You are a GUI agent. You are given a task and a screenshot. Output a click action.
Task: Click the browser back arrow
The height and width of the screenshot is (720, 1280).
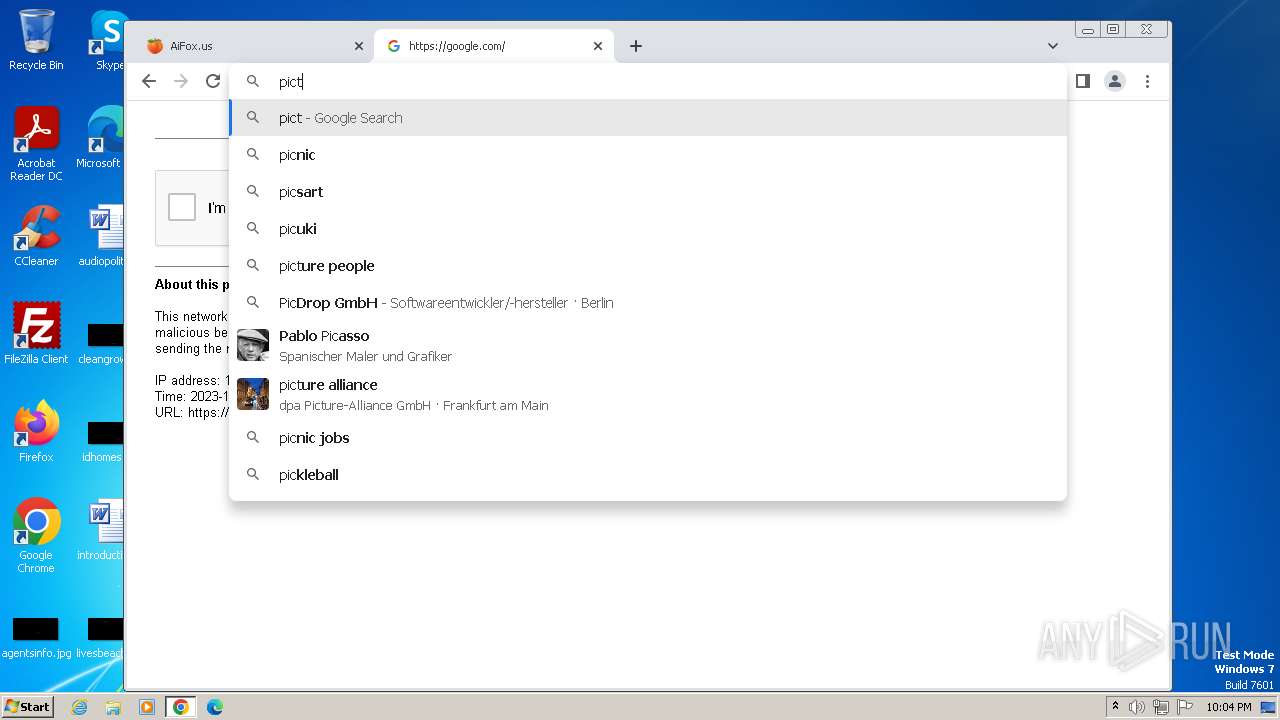tap(149, 81)
